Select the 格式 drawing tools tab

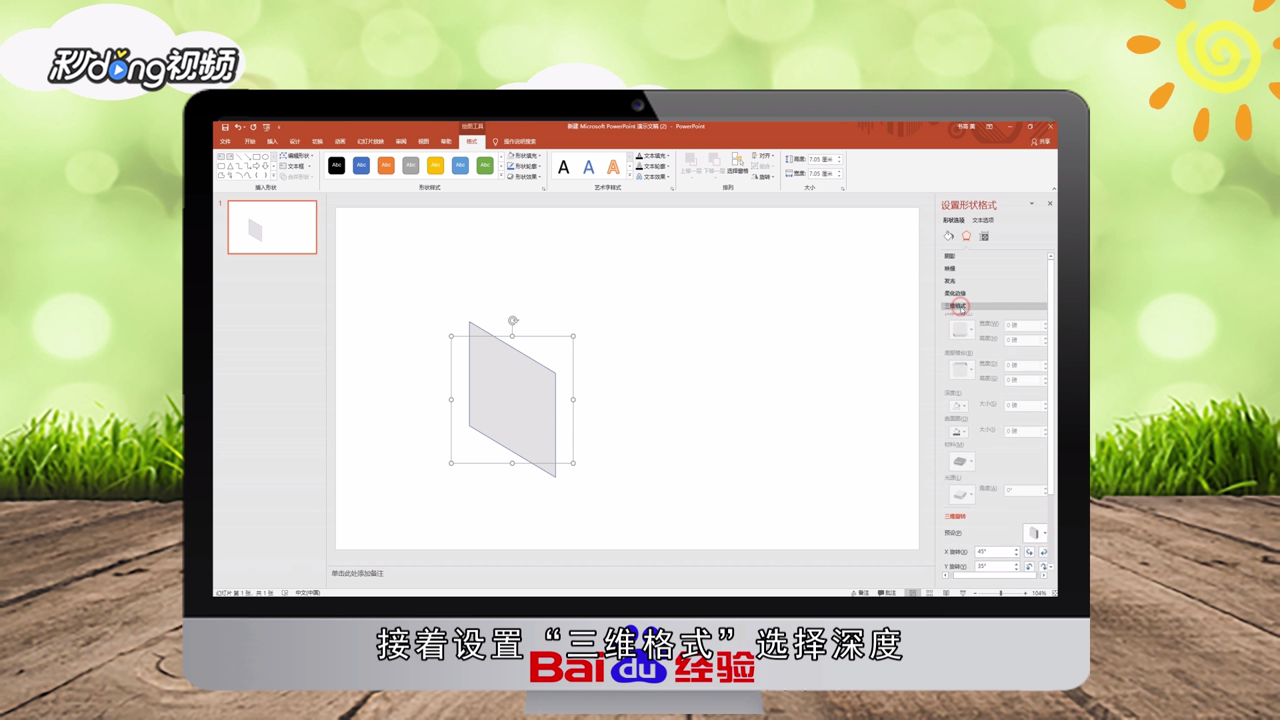tap(472, 142)
